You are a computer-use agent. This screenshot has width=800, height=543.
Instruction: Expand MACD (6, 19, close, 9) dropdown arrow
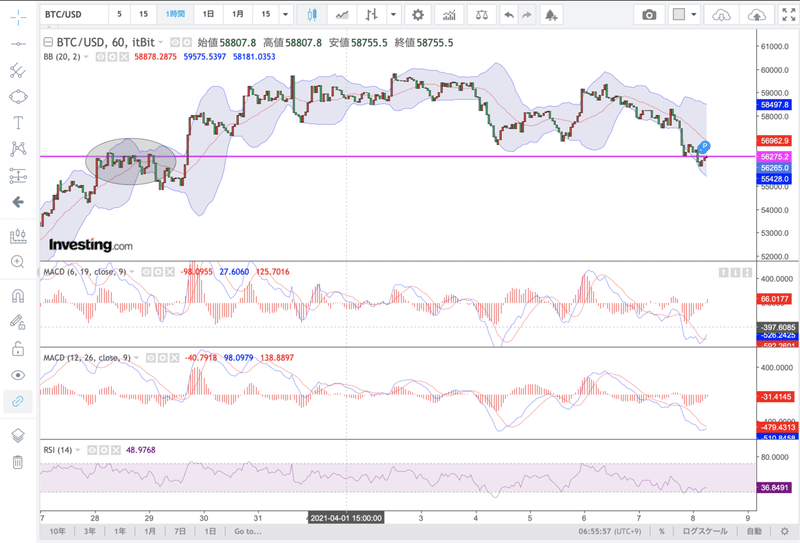132,272
